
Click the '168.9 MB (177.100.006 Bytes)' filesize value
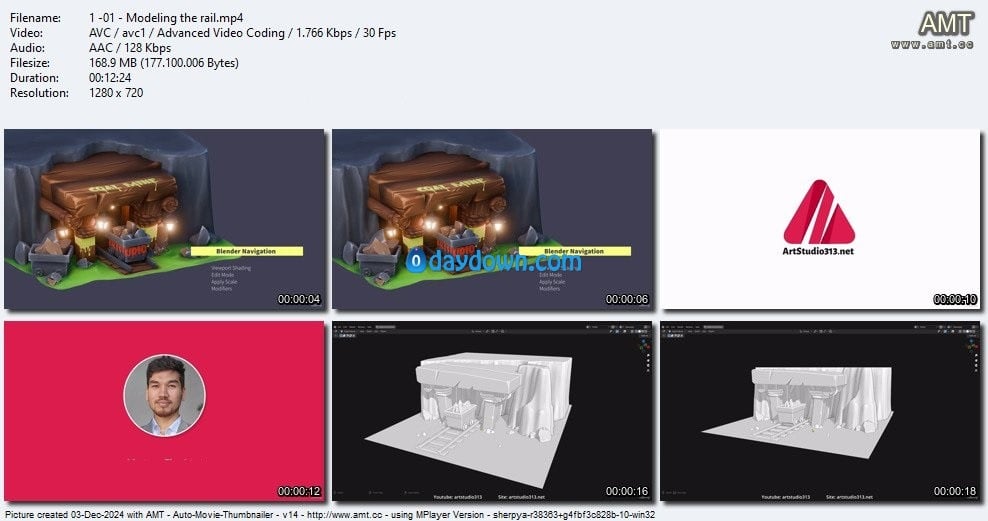pyautogui.click(x=164, y=63)
